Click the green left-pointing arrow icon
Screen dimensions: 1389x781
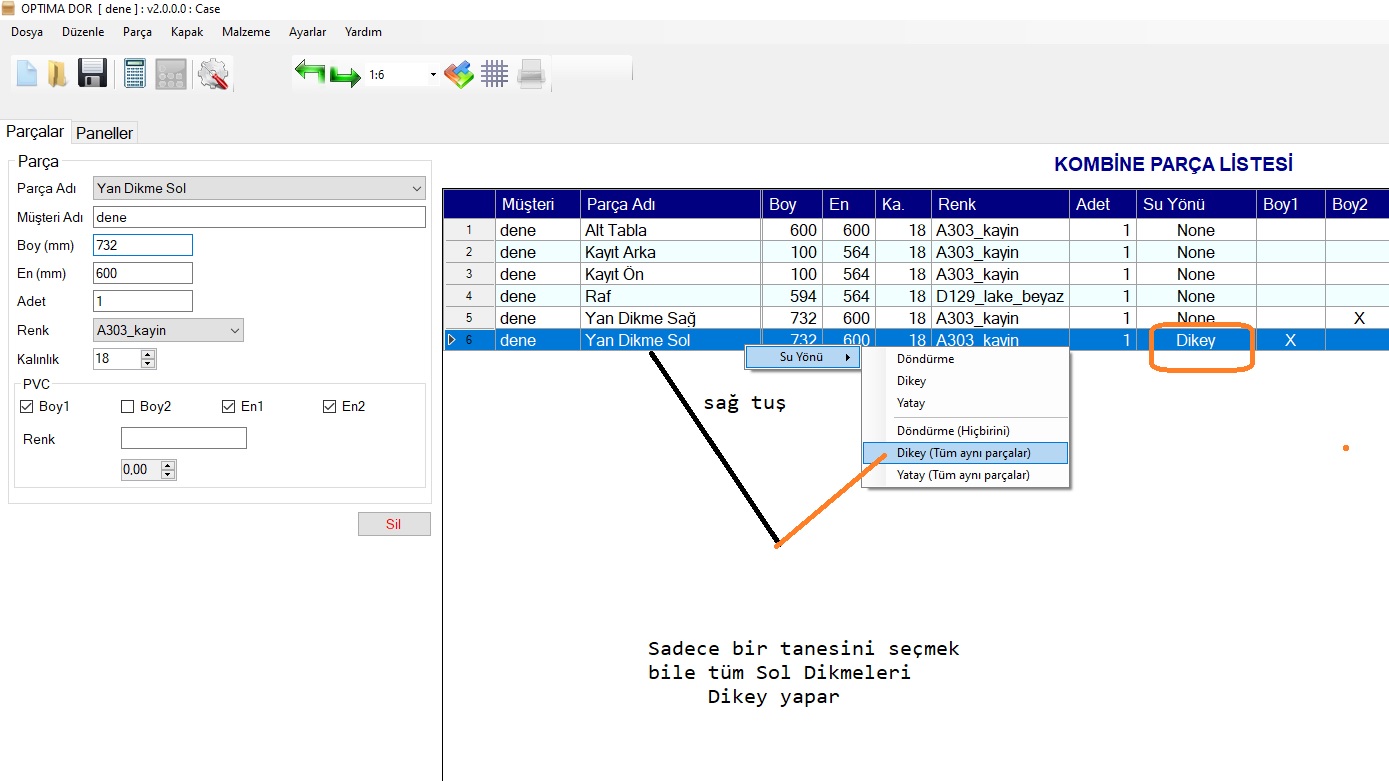(x=310, y=73)
